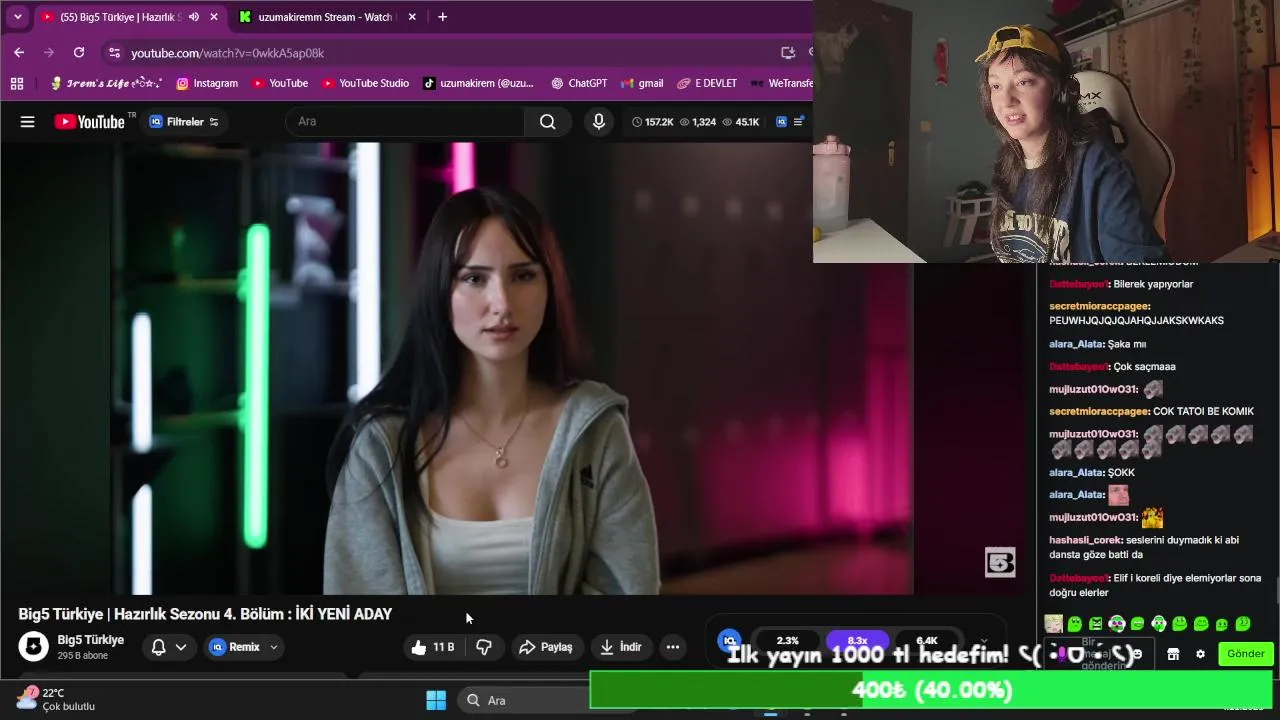This screenshot has height=720, width=1280.
Task: View site information for youtube.com
Action: (x=114, y=53)
